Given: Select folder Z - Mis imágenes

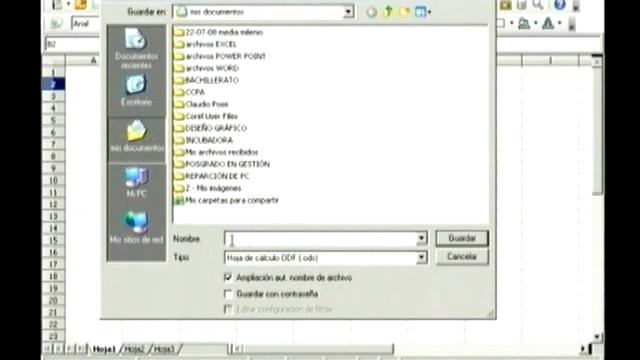Looking at the screenshot, I should 208,188.
